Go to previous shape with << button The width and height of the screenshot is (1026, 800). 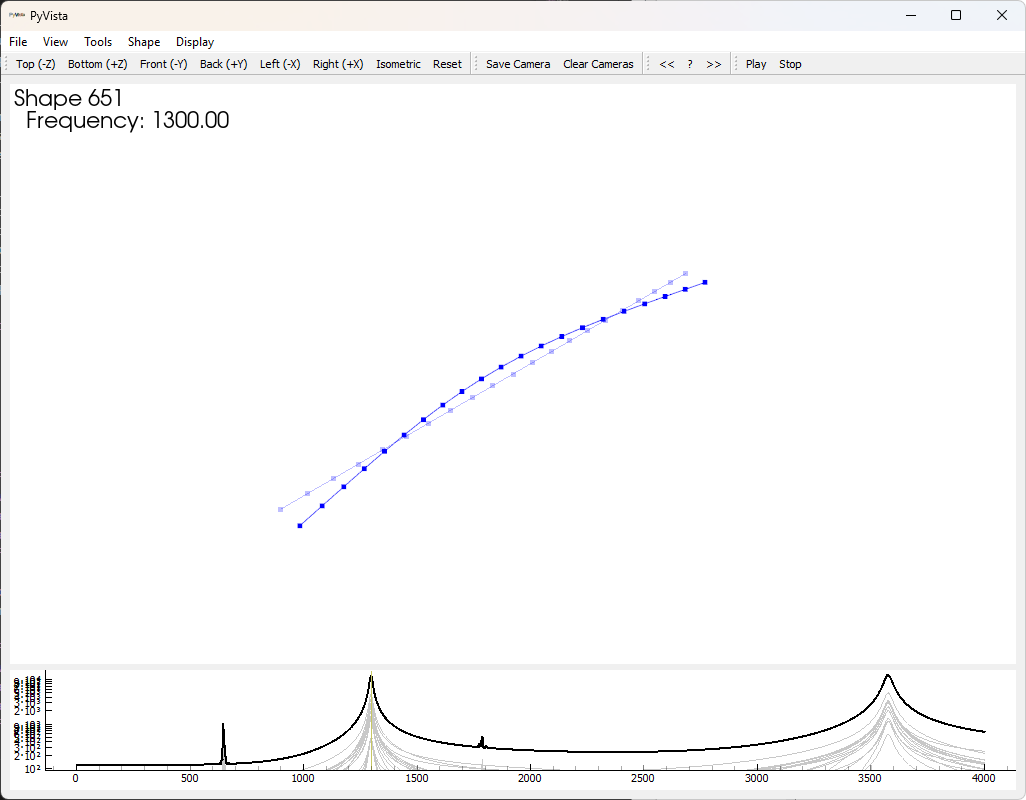667,64
